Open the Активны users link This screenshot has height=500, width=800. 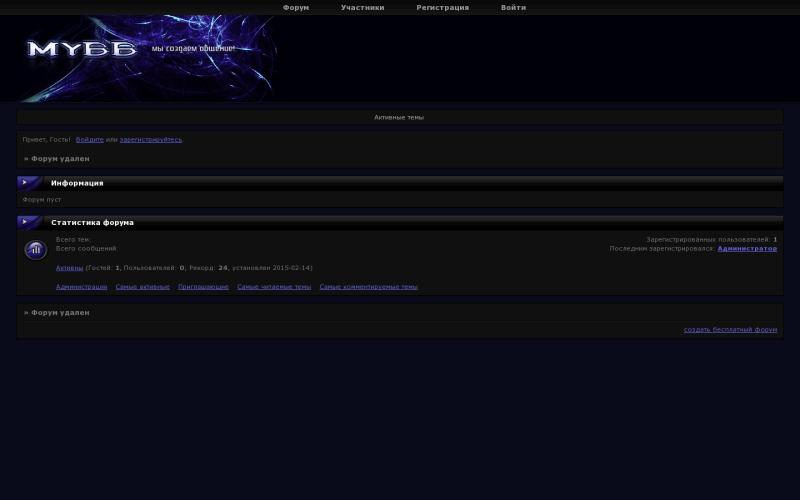tap(69, 268)
